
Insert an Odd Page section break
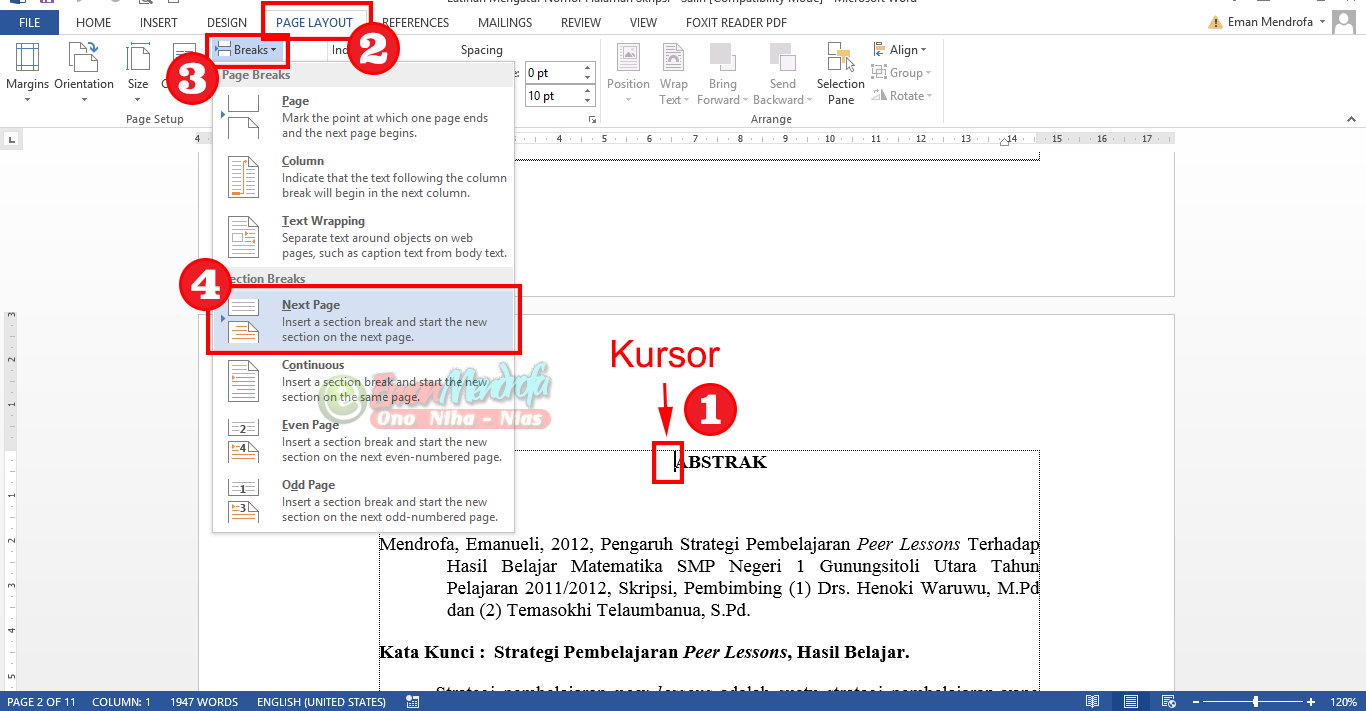tap(364, 501)
